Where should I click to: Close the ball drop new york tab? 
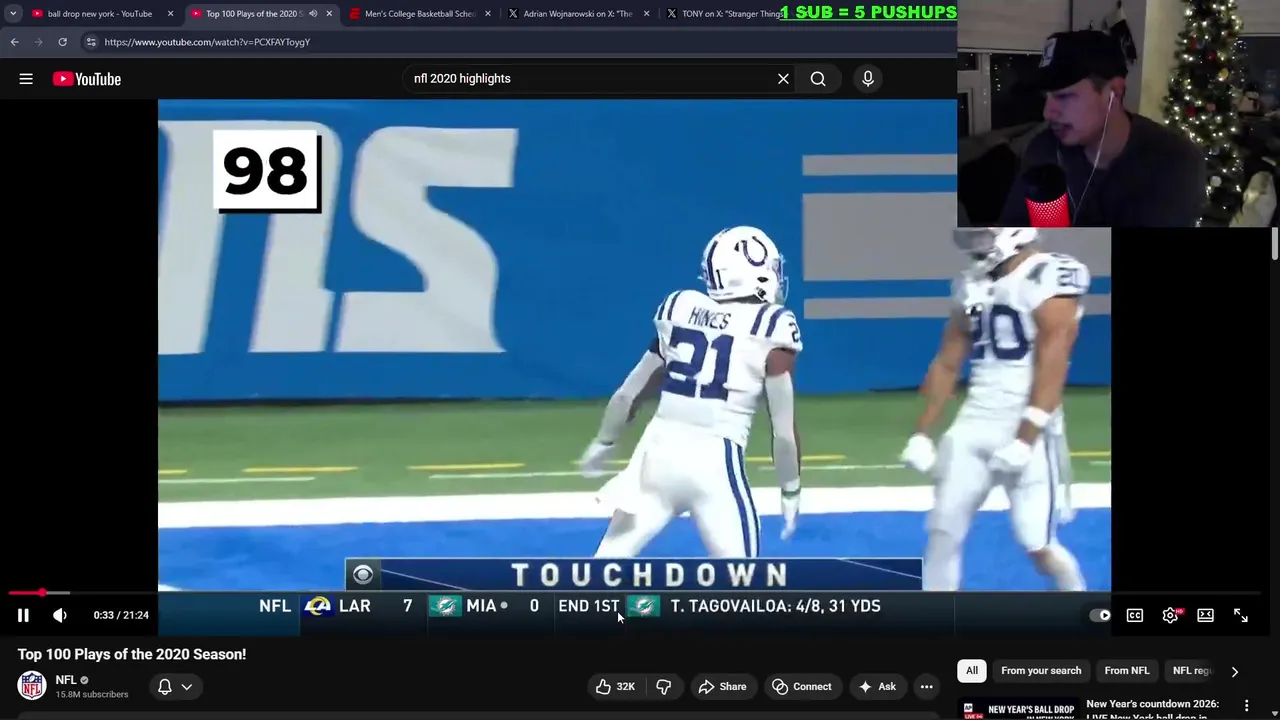point(170,14)
